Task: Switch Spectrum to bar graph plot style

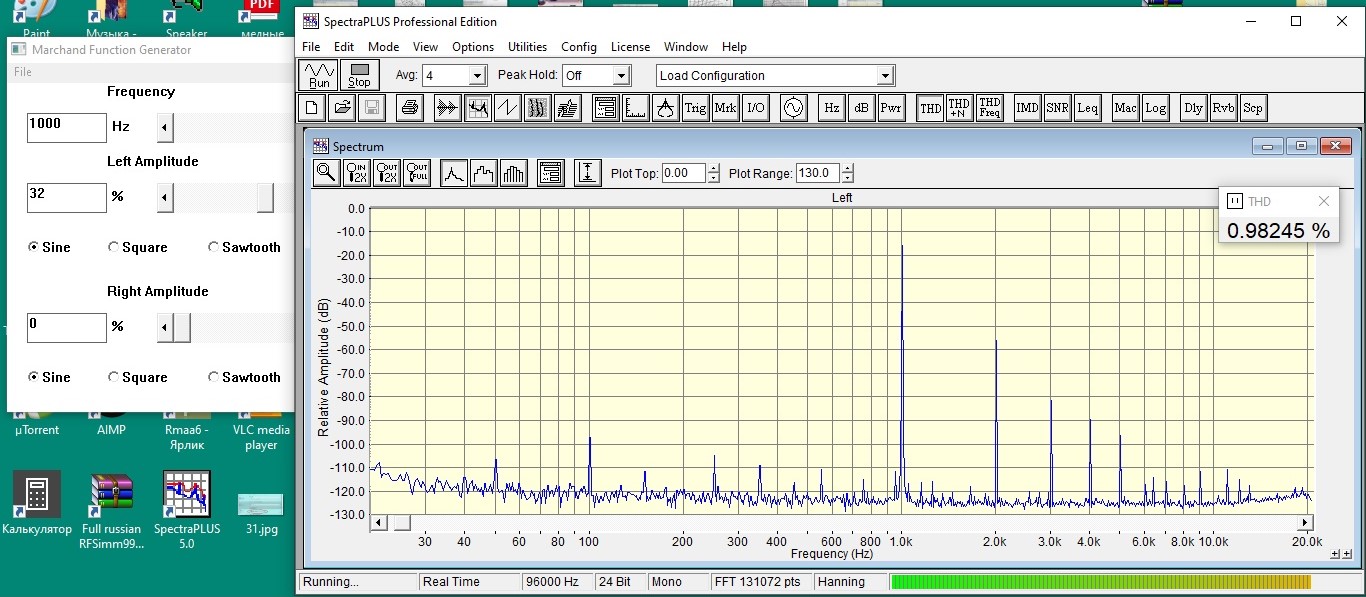Action: point(514,173)
